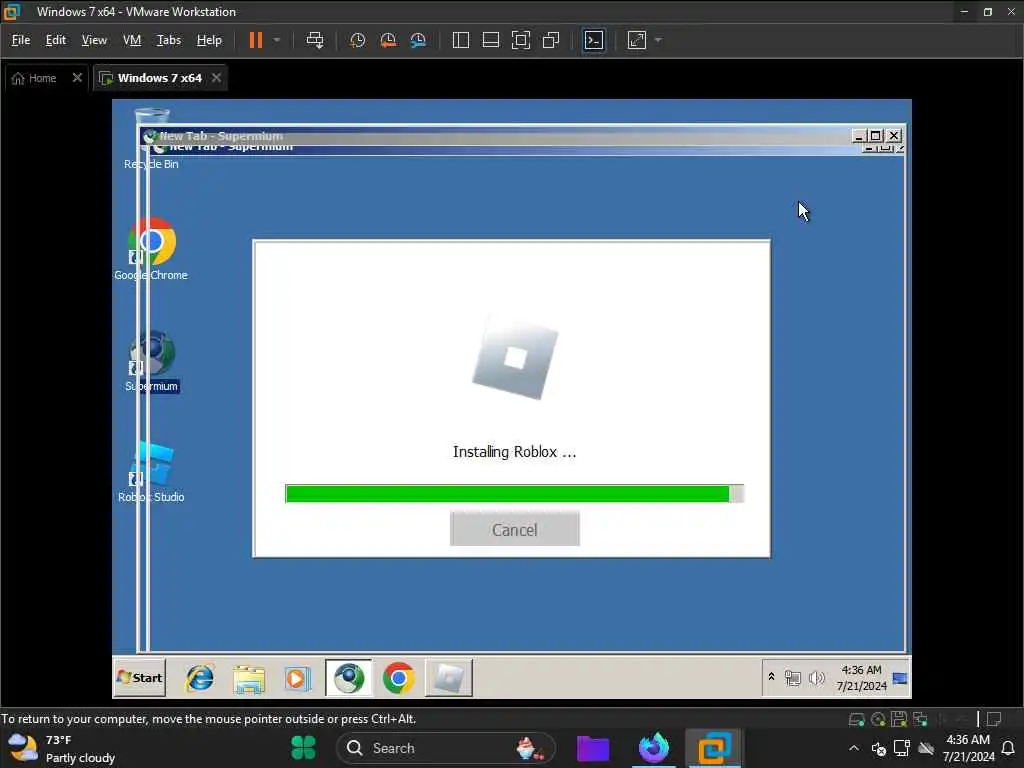The height and width of the screenshot is (768, 1024).
Task: Revert VM to snapshot
Action: (x=388, y=40)
